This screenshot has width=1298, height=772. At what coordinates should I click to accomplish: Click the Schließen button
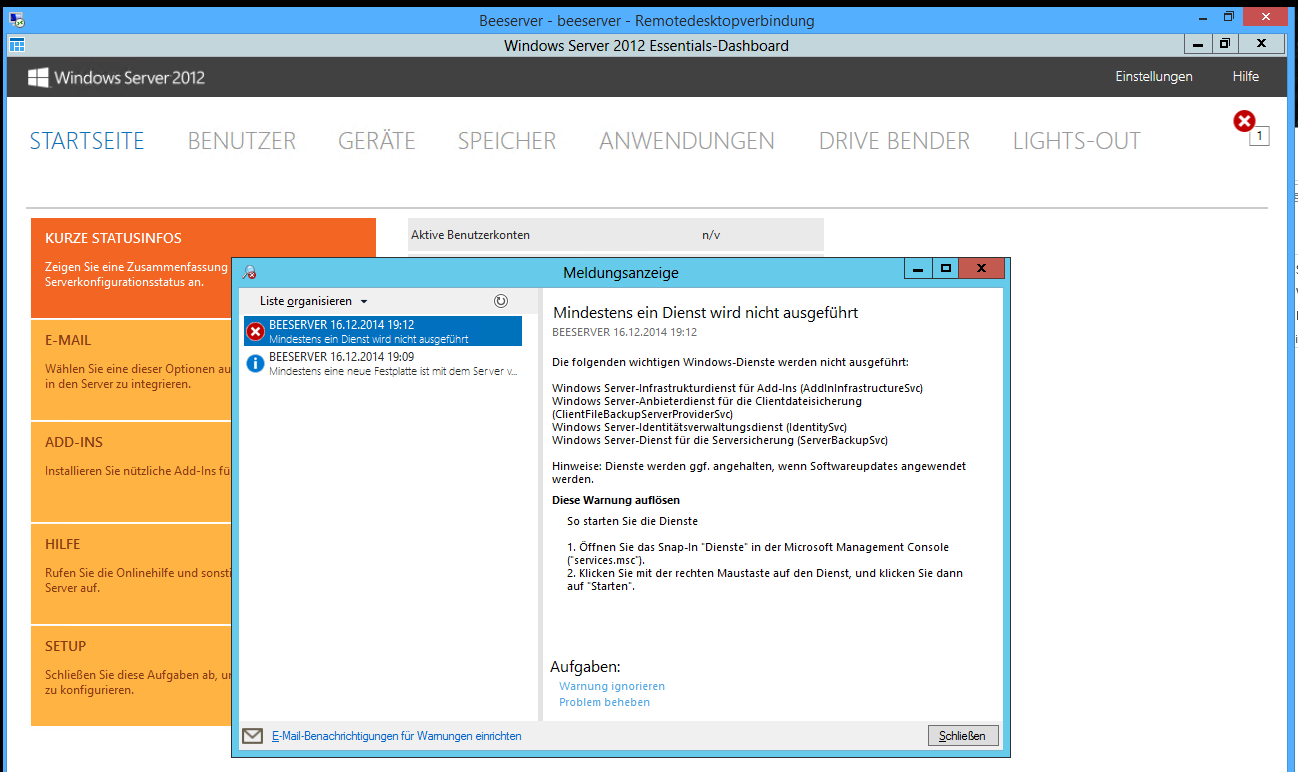point(963,736)
